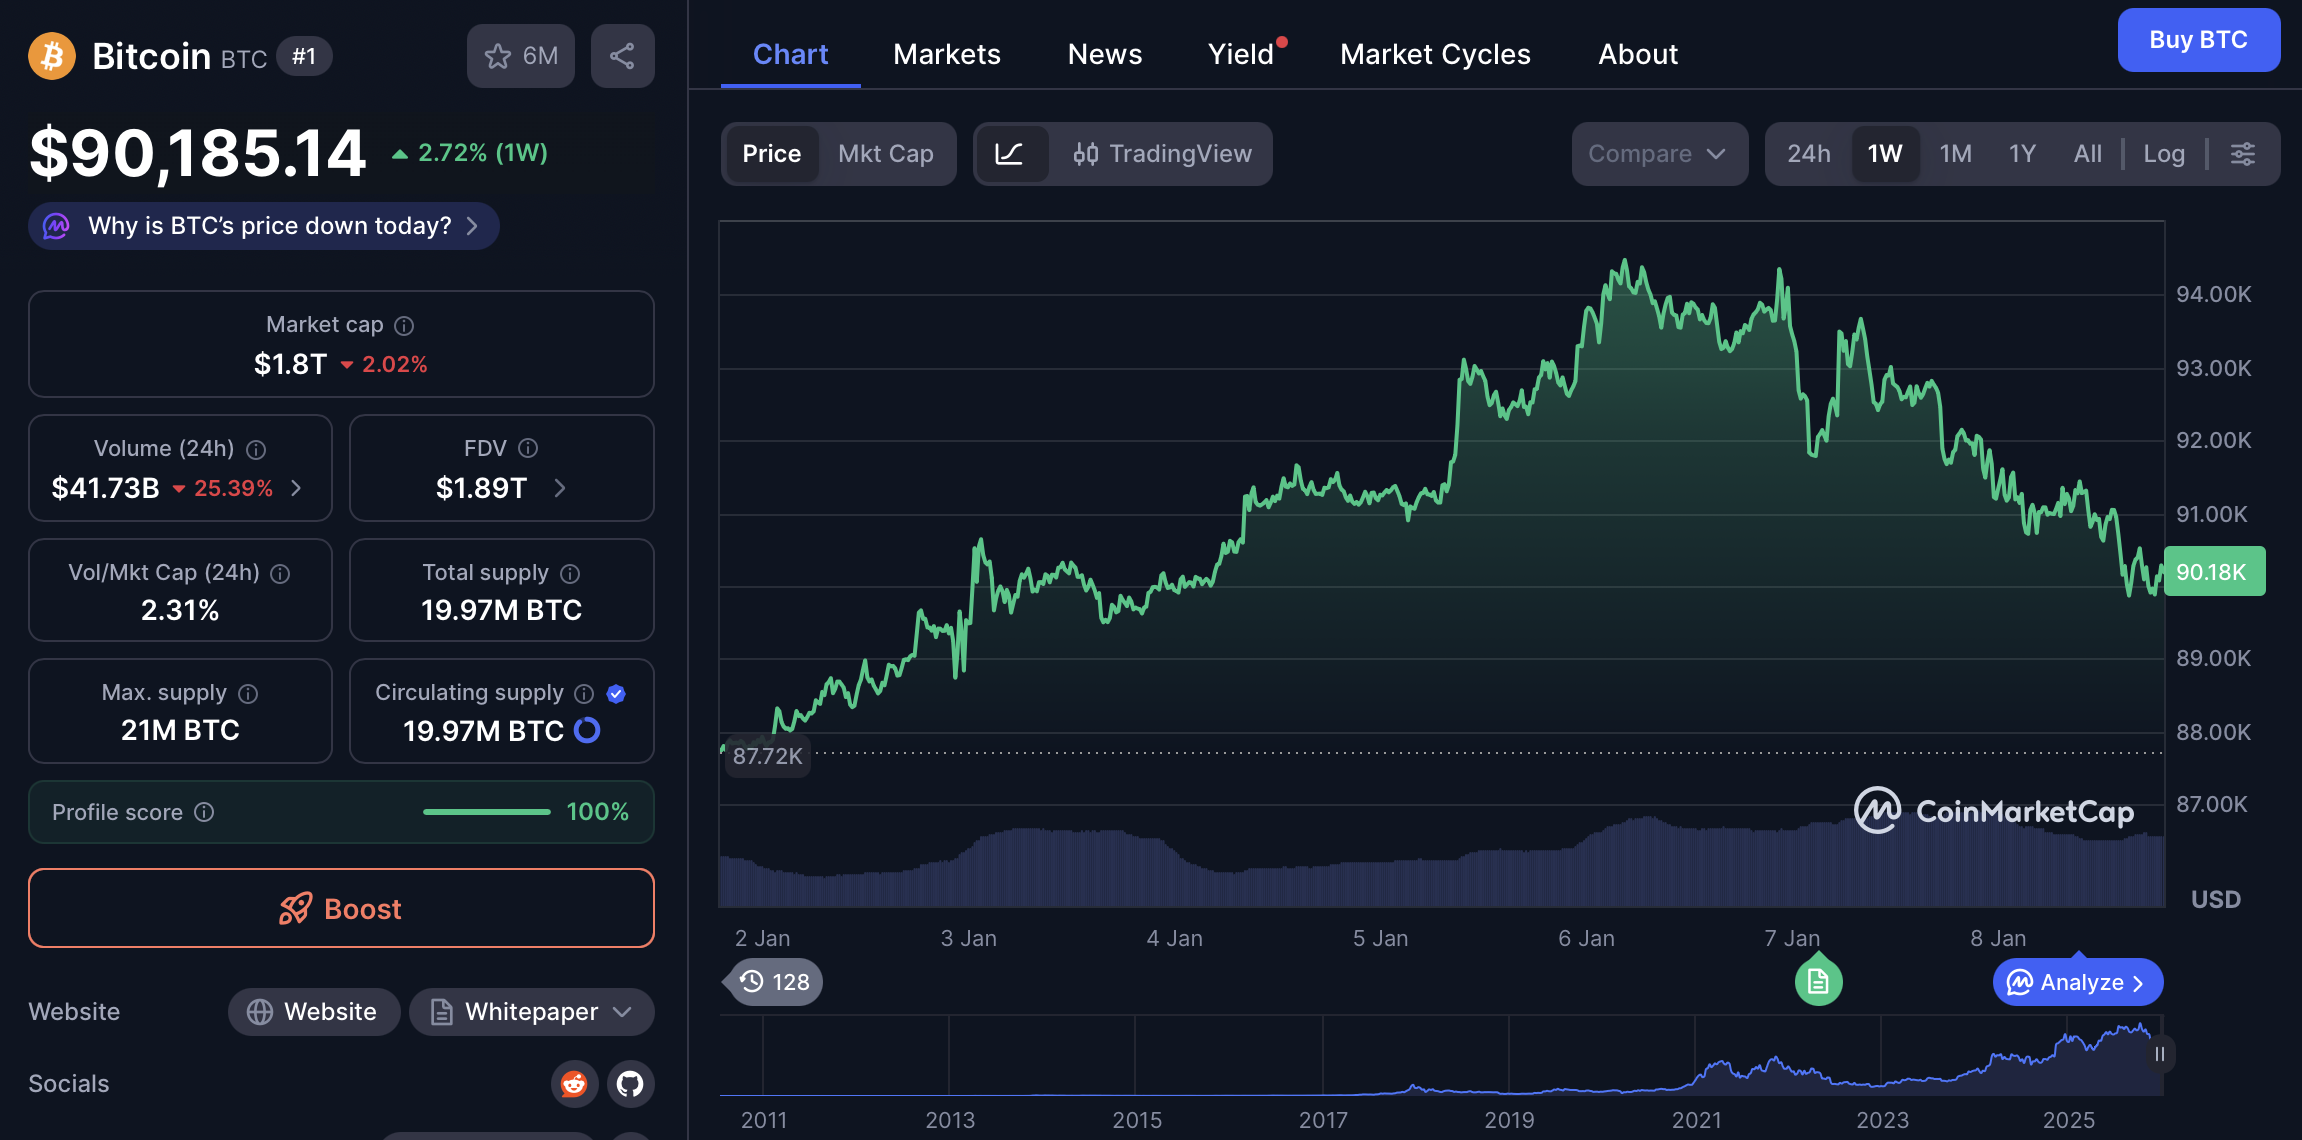
Task: Click the Market cap info icon
Action: (x=404, y=326)
